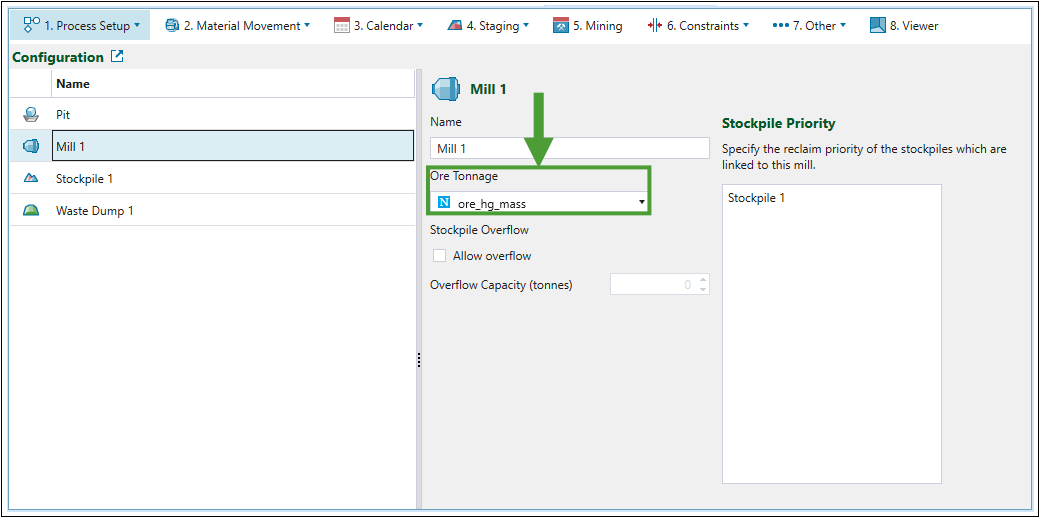Expand the 2. Material Movement menu
Viewport: 1040px width, 519px height.
point(238,25)
